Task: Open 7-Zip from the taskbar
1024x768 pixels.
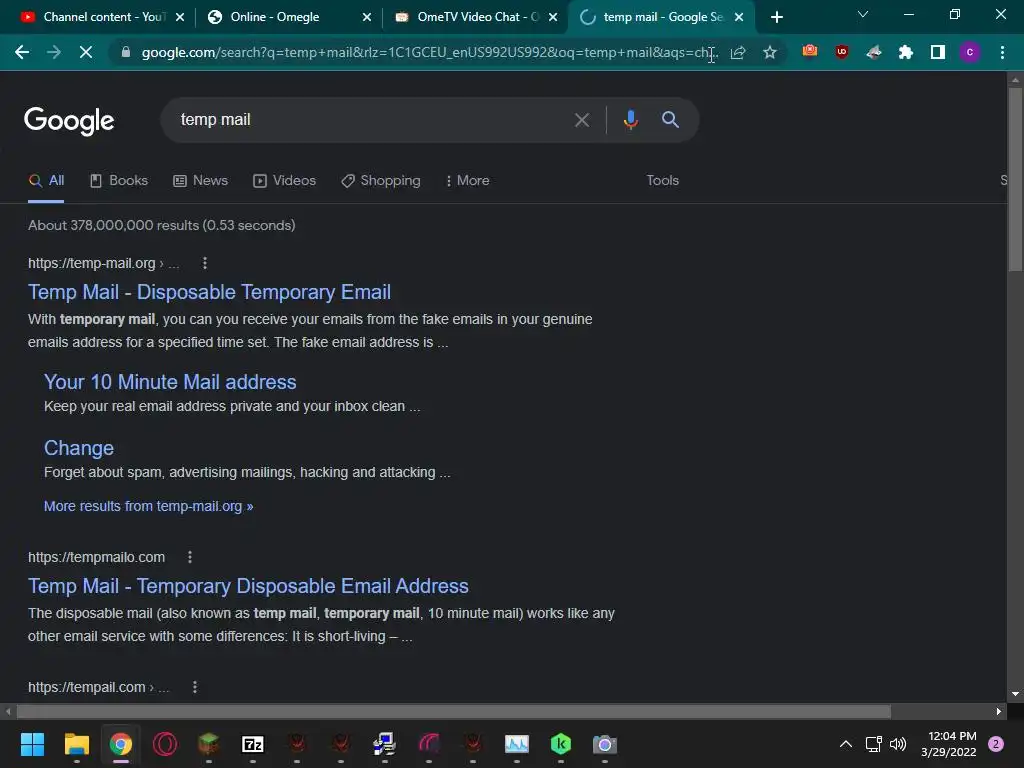Action: [253, 744]
